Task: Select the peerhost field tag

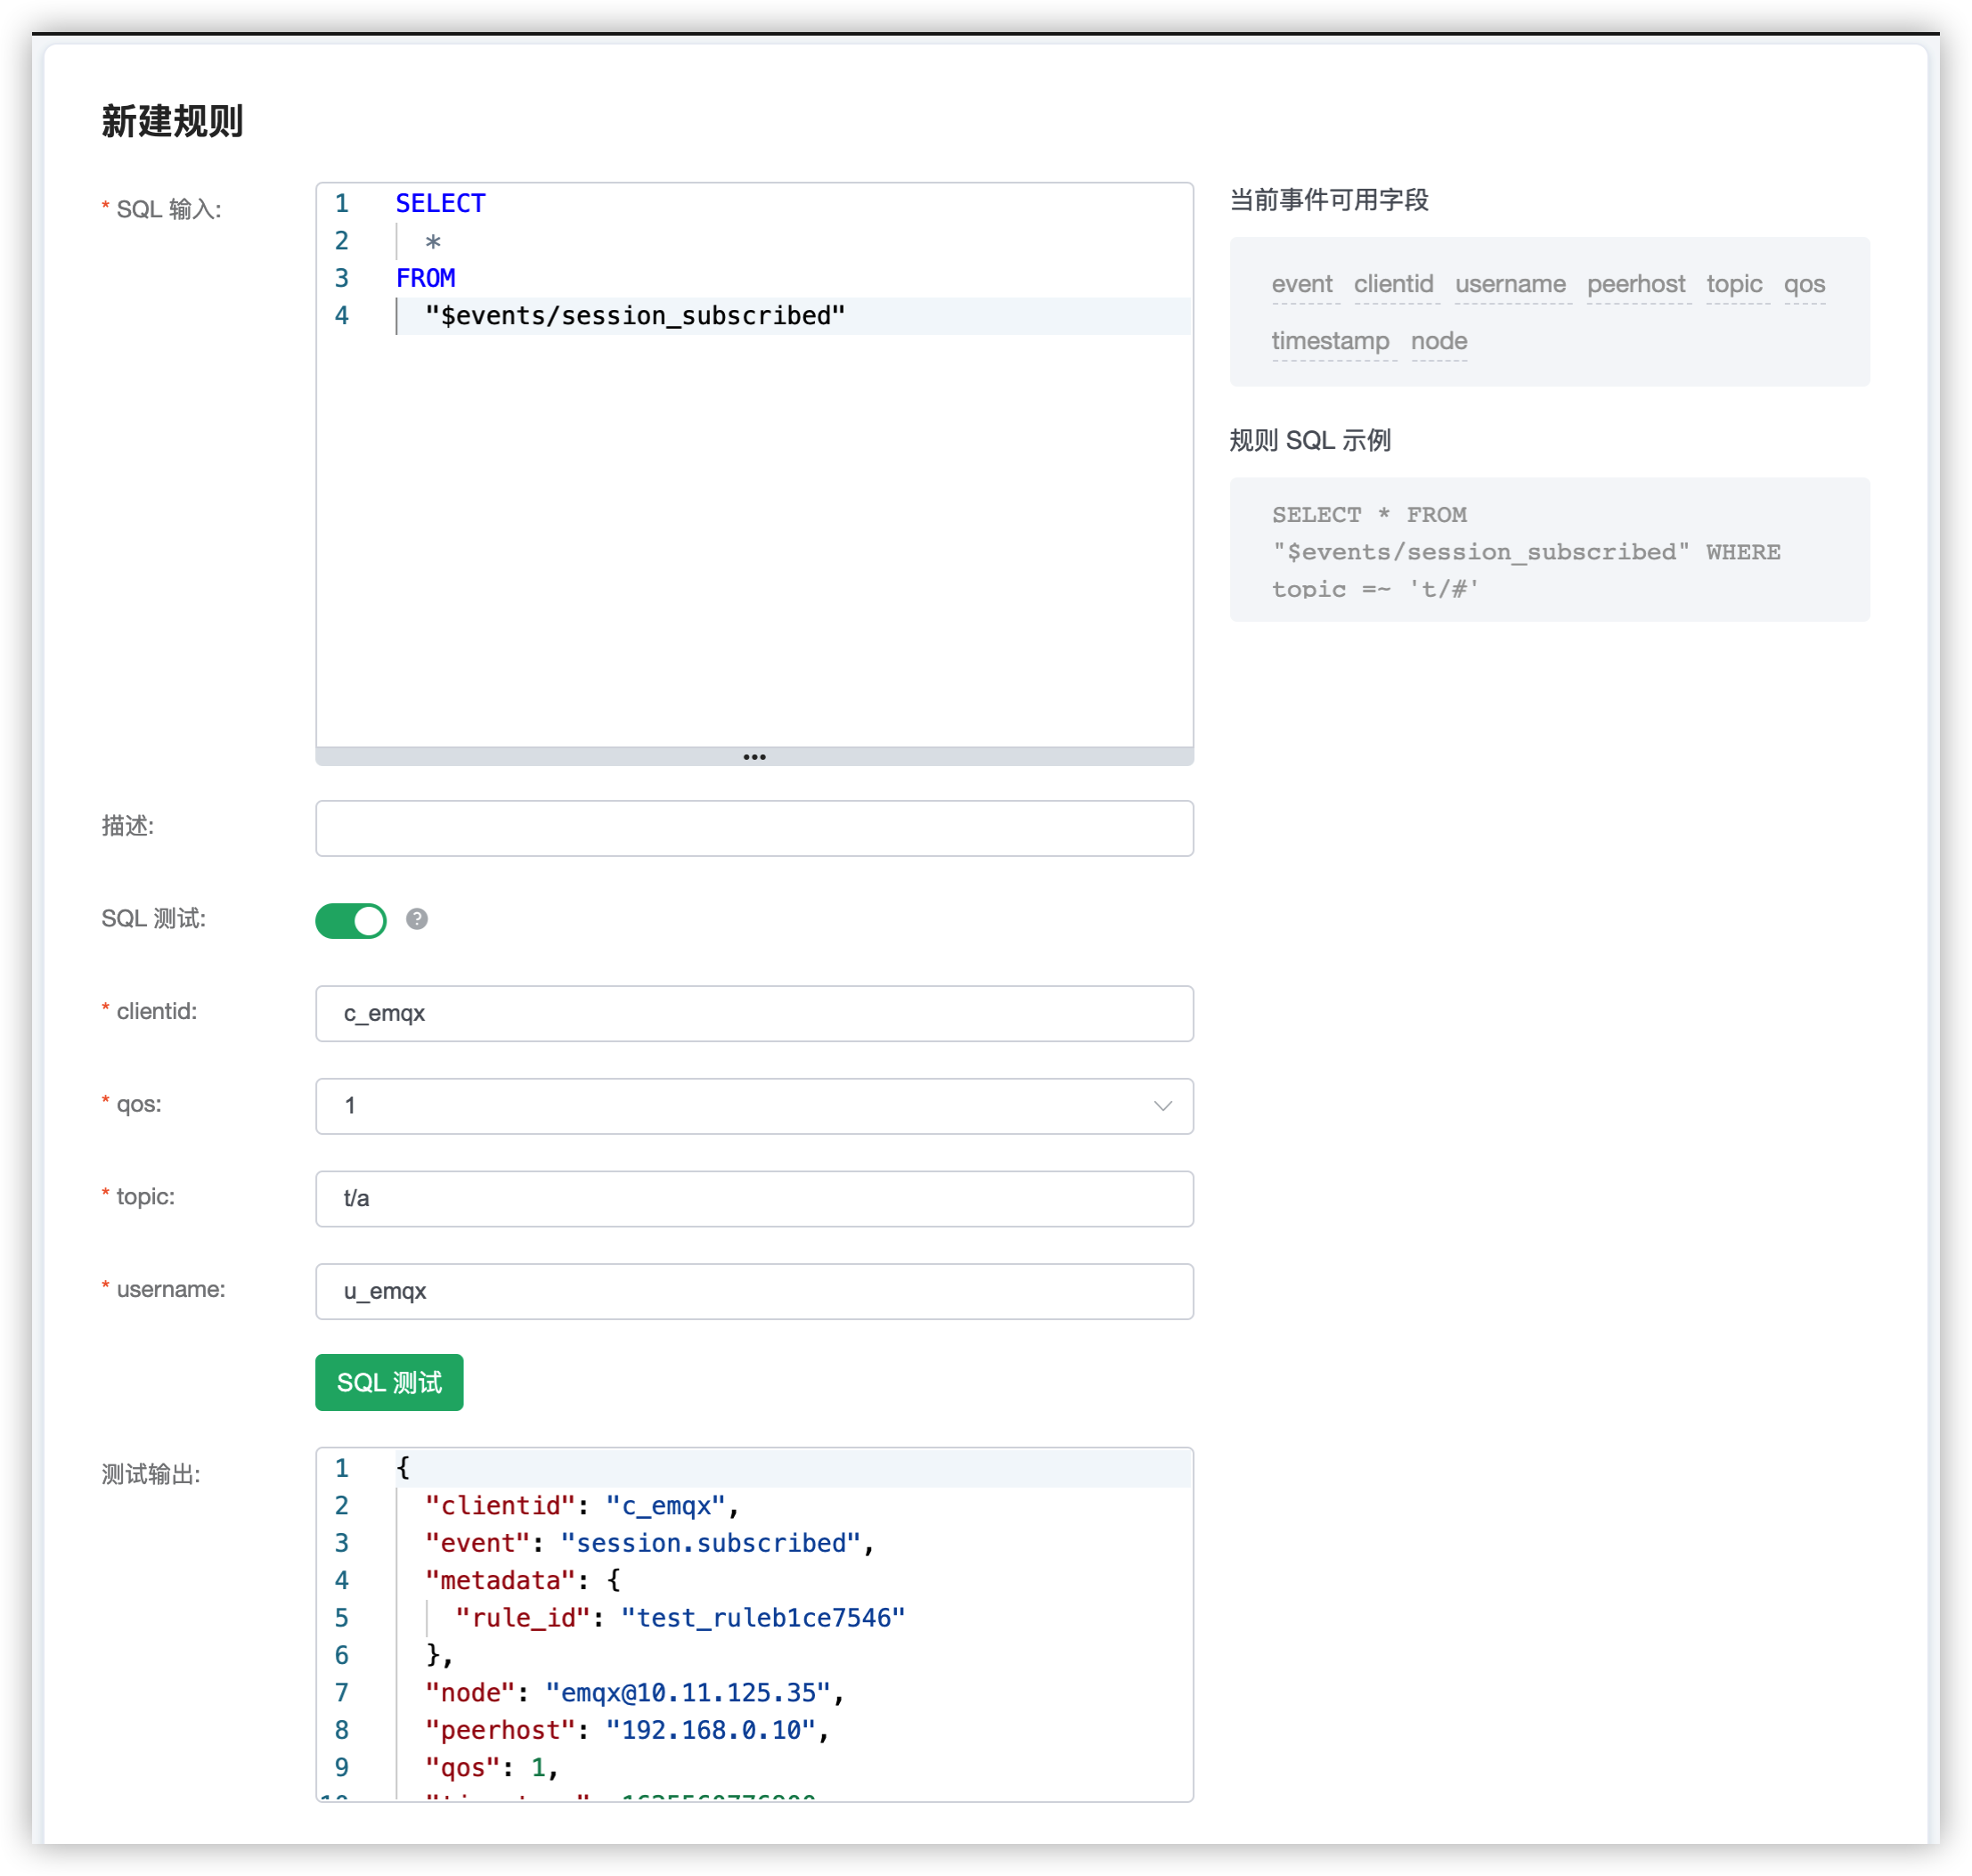Action: 1635,284
